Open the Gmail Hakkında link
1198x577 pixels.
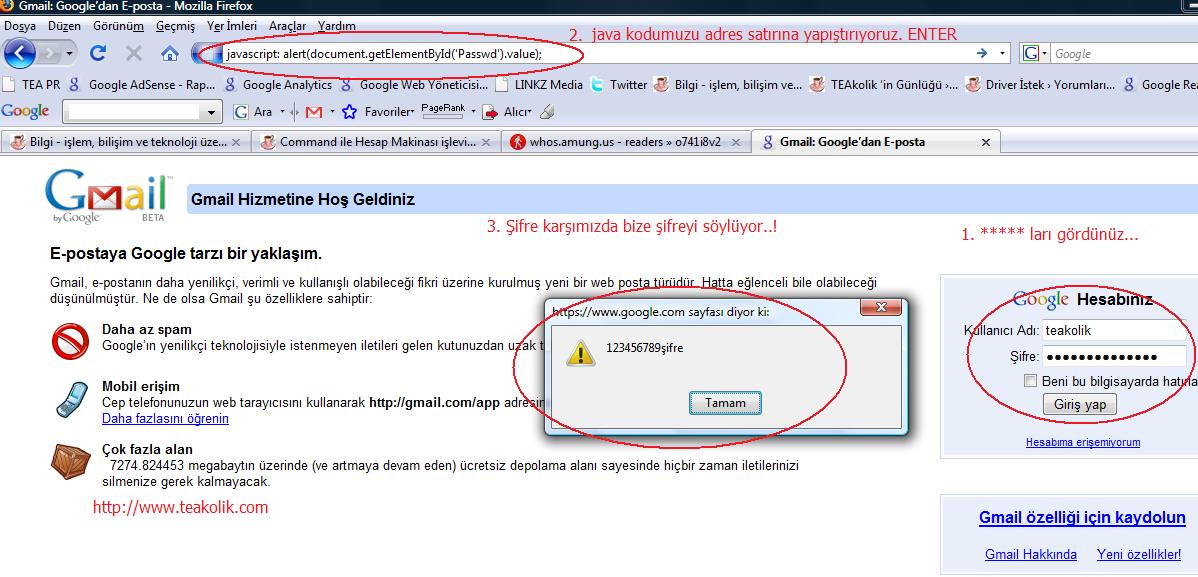pos(1031,555)
